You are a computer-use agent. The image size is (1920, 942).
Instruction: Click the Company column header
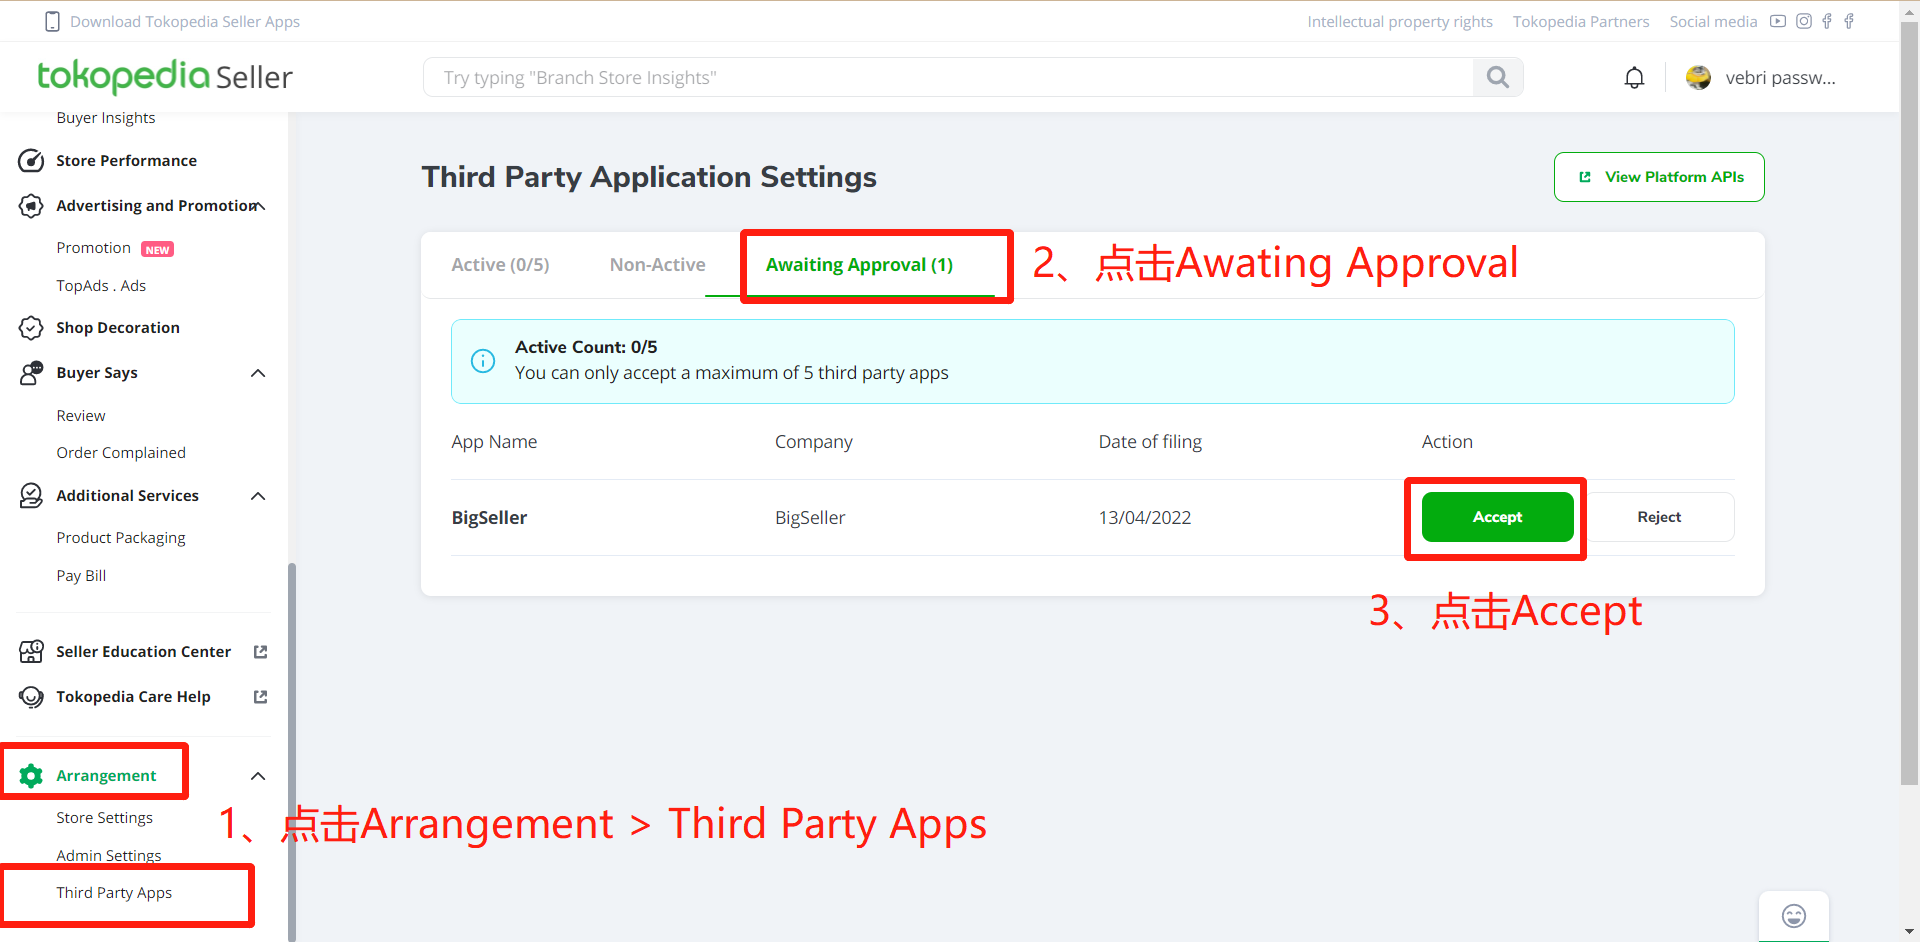[x=814, y=442]
